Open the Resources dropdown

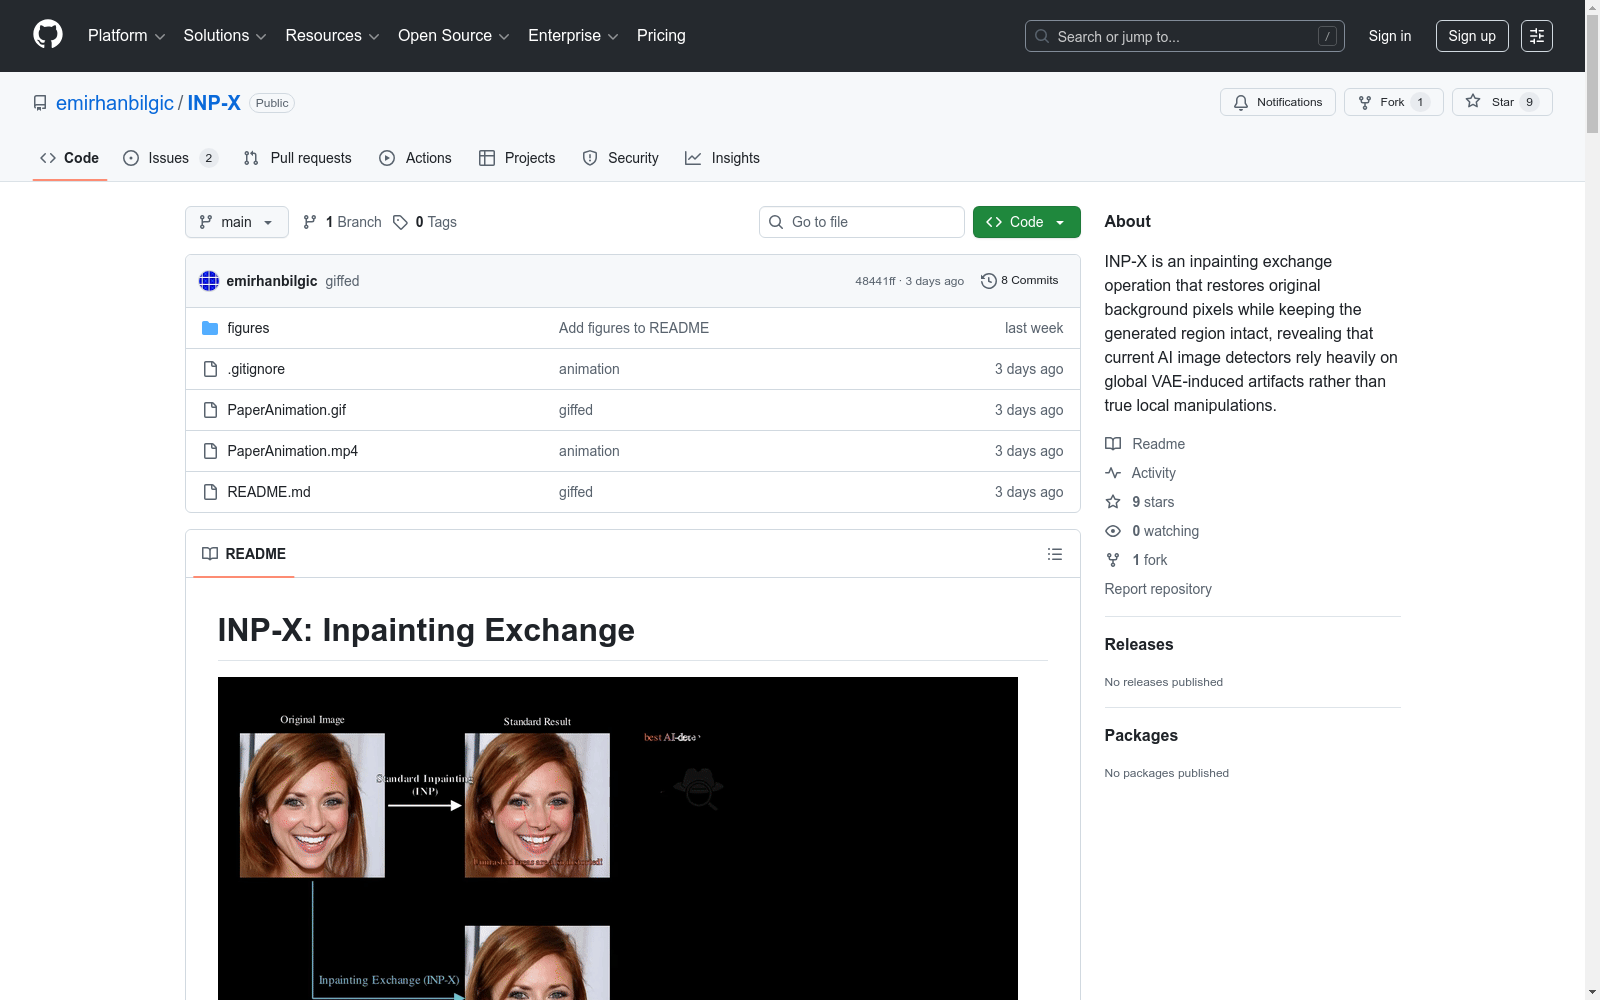pos(332,36)
